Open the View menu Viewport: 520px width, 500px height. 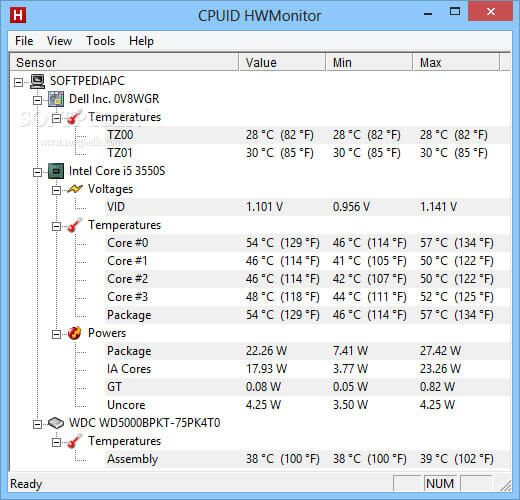tap(59, 41)
